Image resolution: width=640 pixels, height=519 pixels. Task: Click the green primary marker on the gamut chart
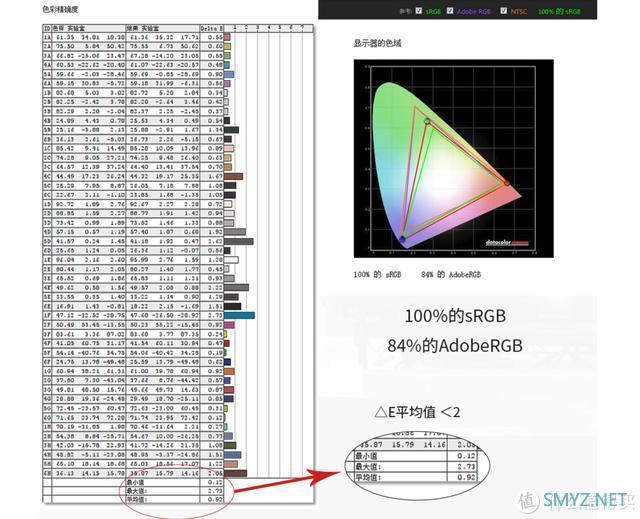coord(427,121)
